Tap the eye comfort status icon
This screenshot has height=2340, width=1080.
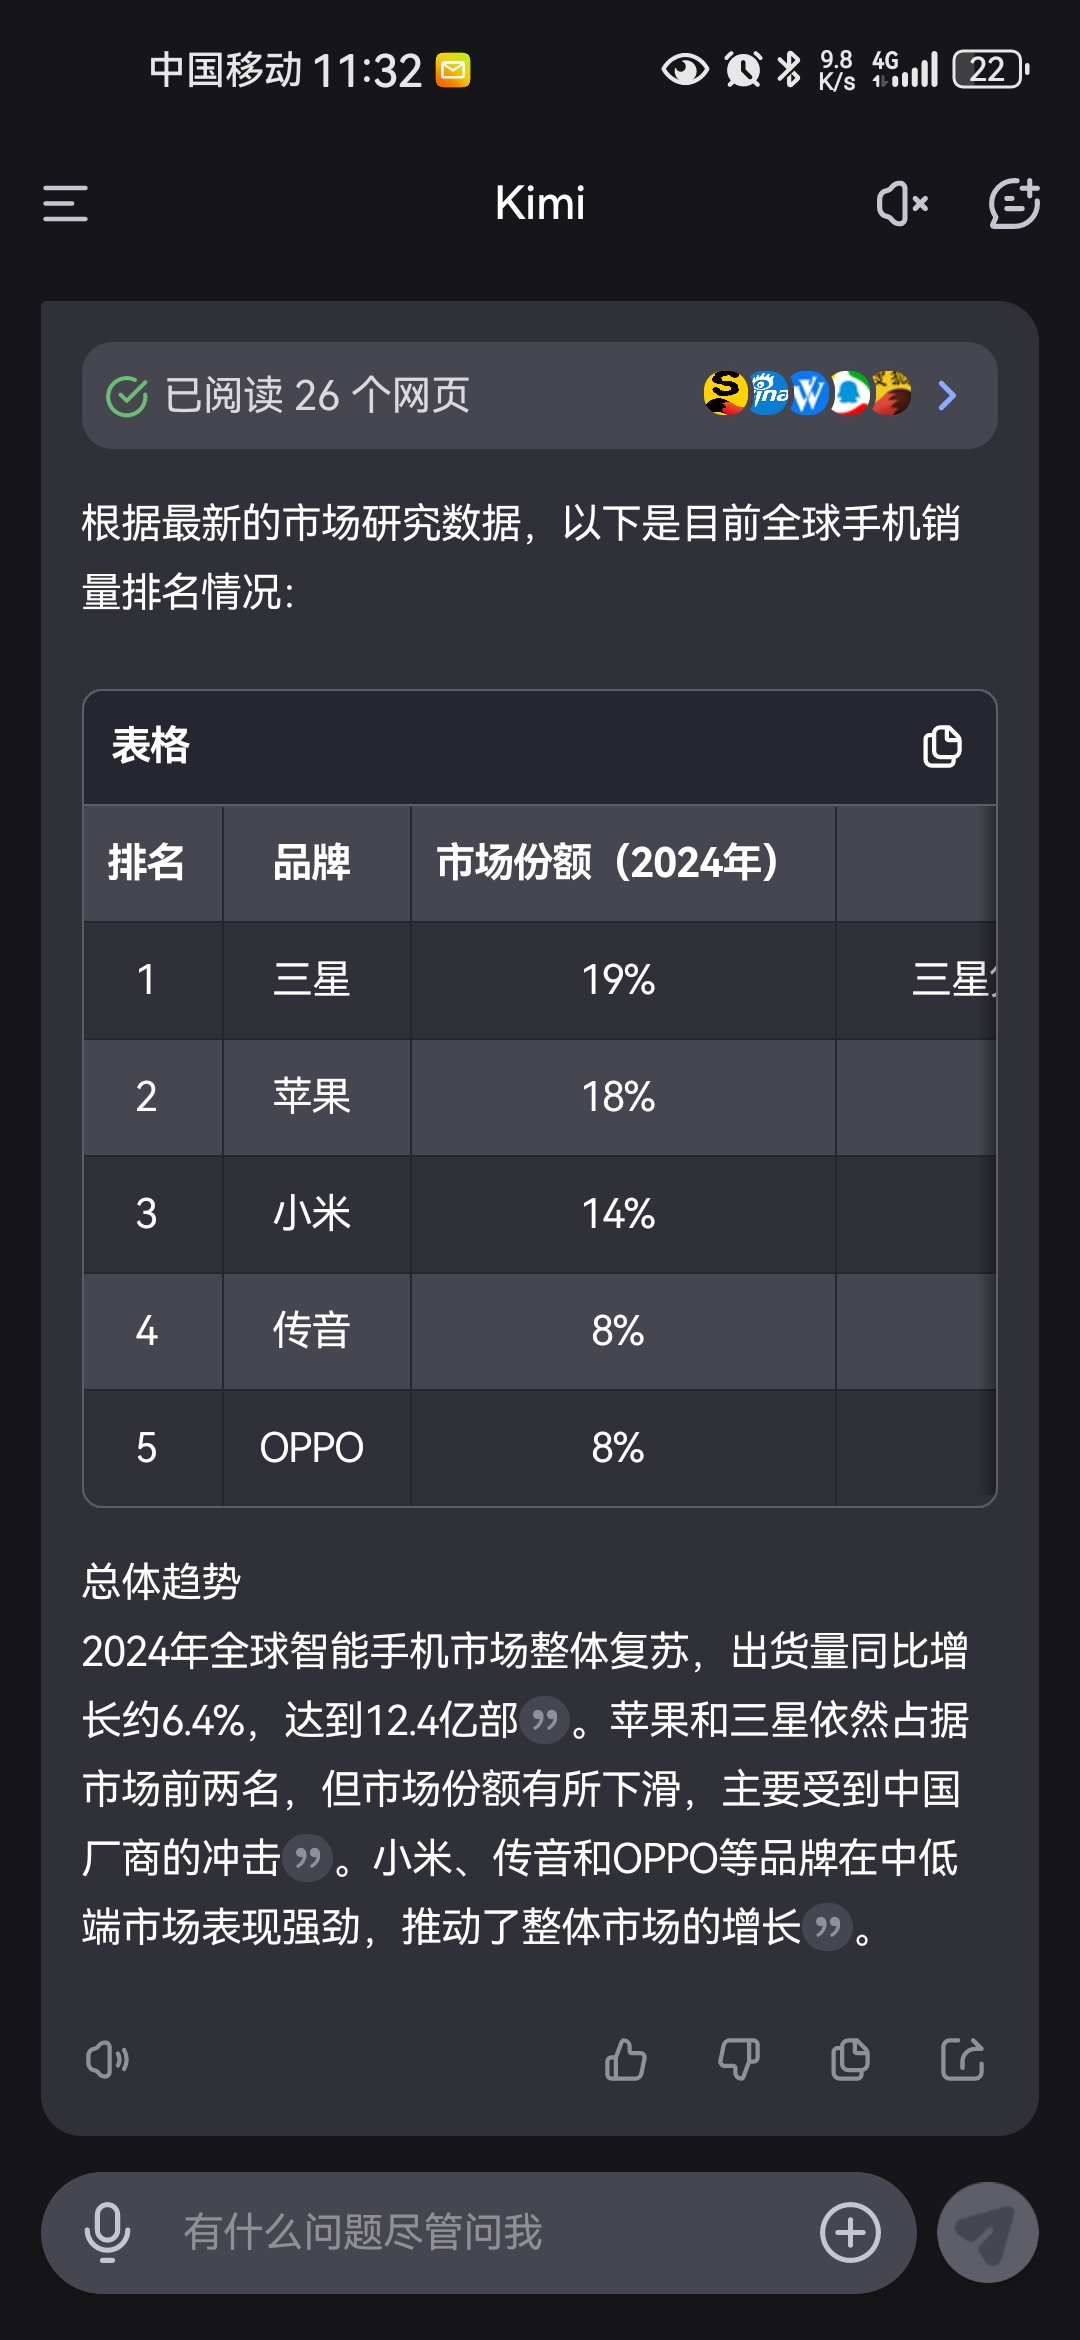pyautogui.click(x=685, y=70)
